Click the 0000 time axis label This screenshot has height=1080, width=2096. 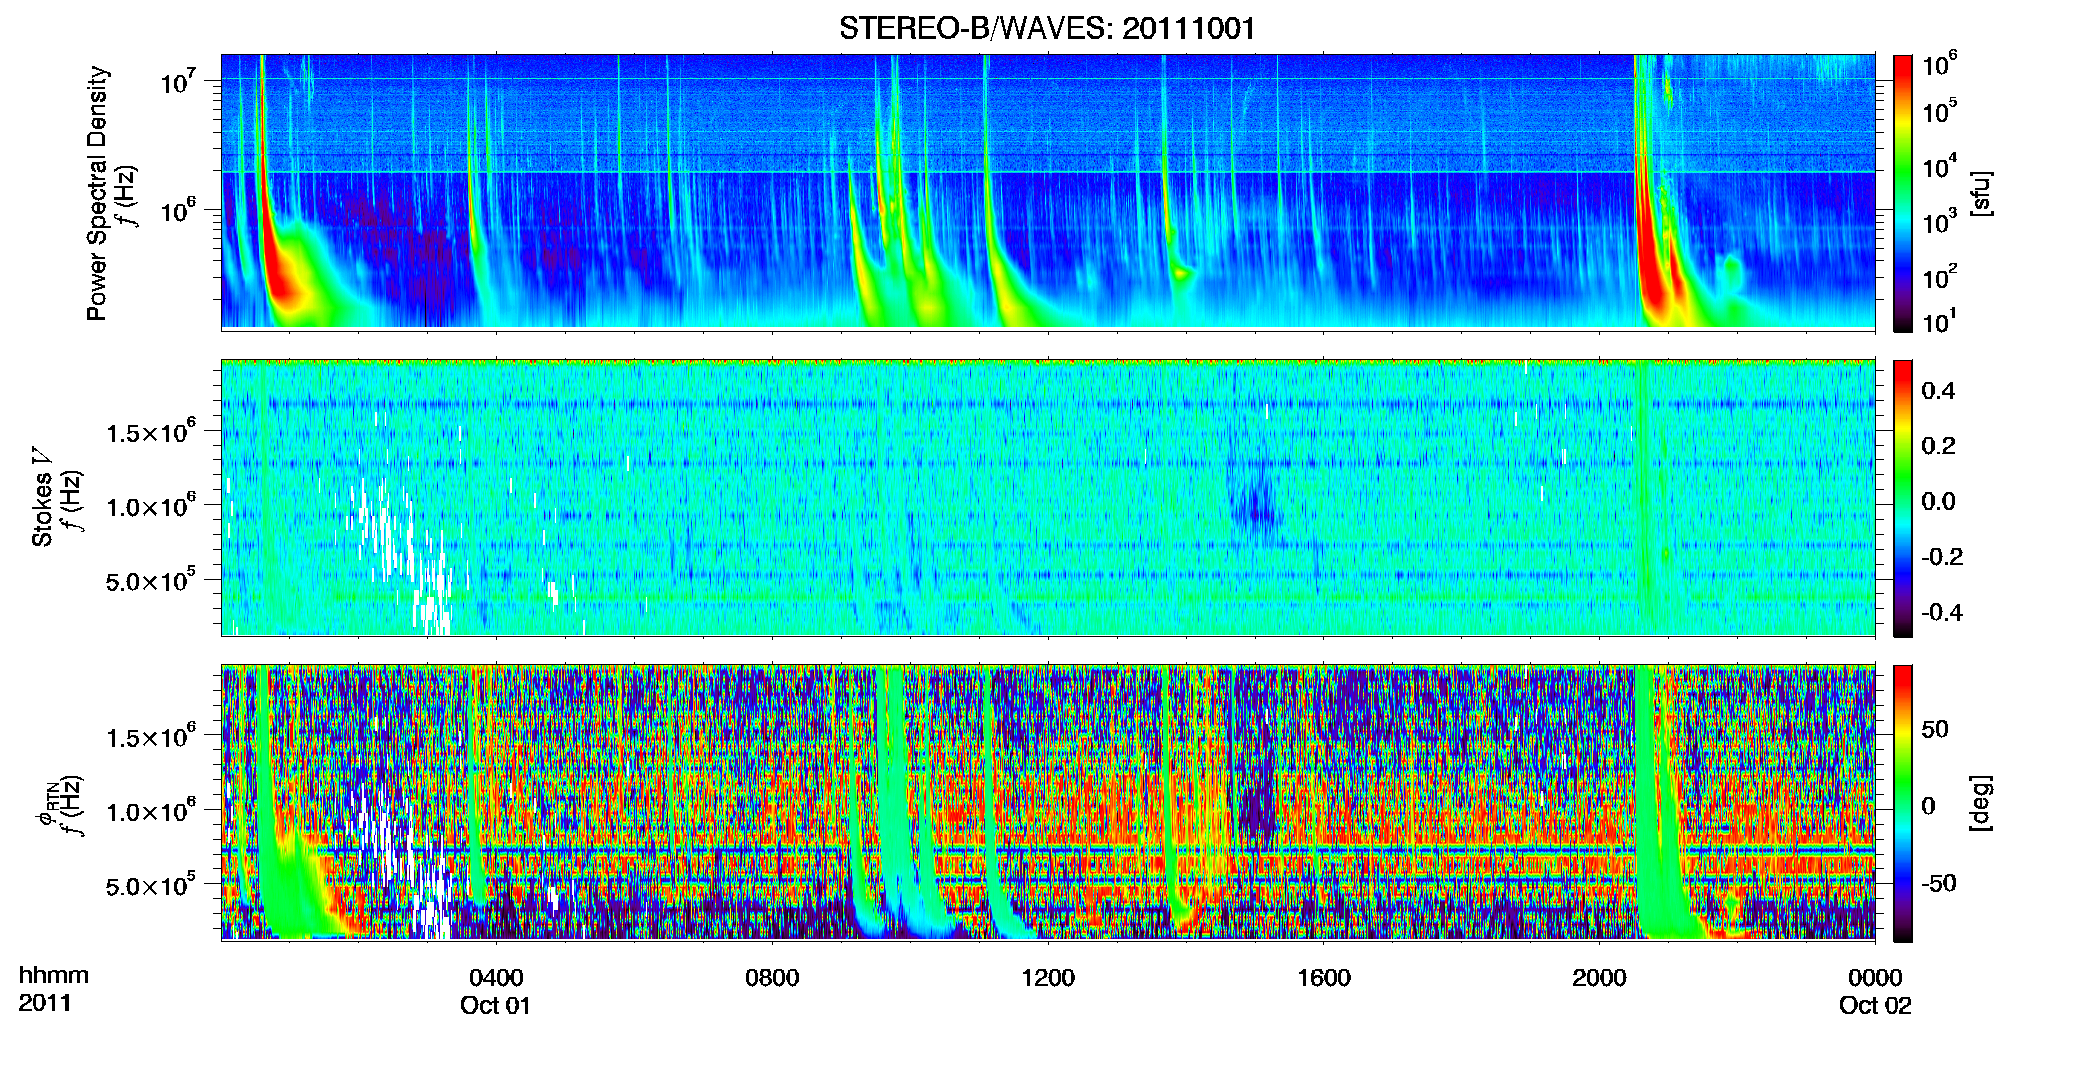[1875, 978]
